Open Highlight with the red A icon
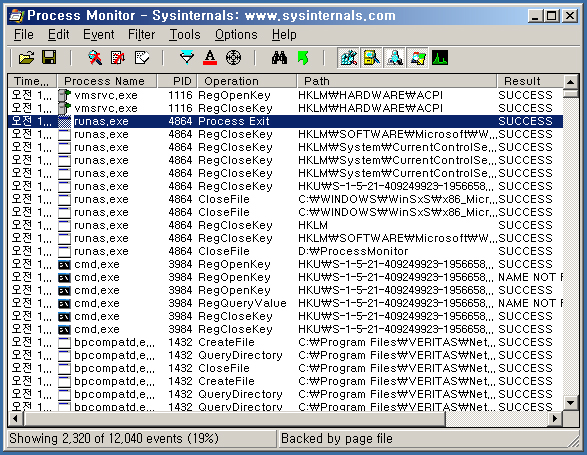 (x=210, y=58)
